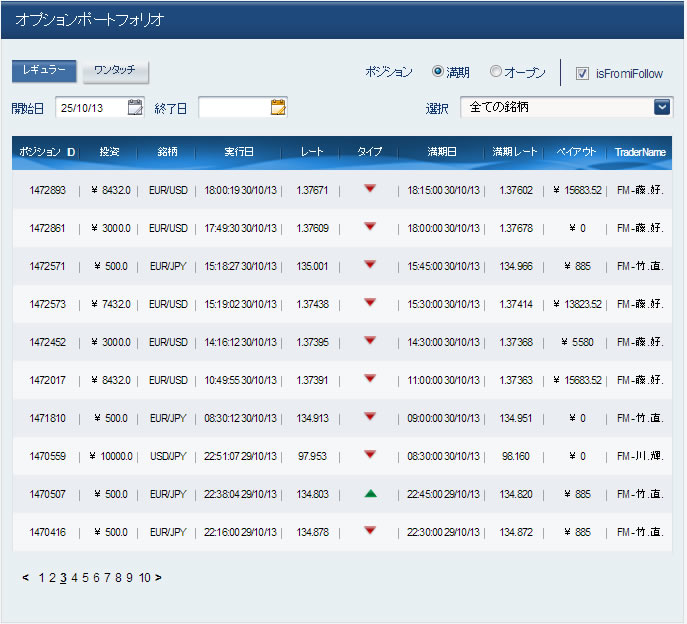Click execution time 22:38:04 29/10/13
This screenshot has width=687, height=624.
tap(240, 494)
